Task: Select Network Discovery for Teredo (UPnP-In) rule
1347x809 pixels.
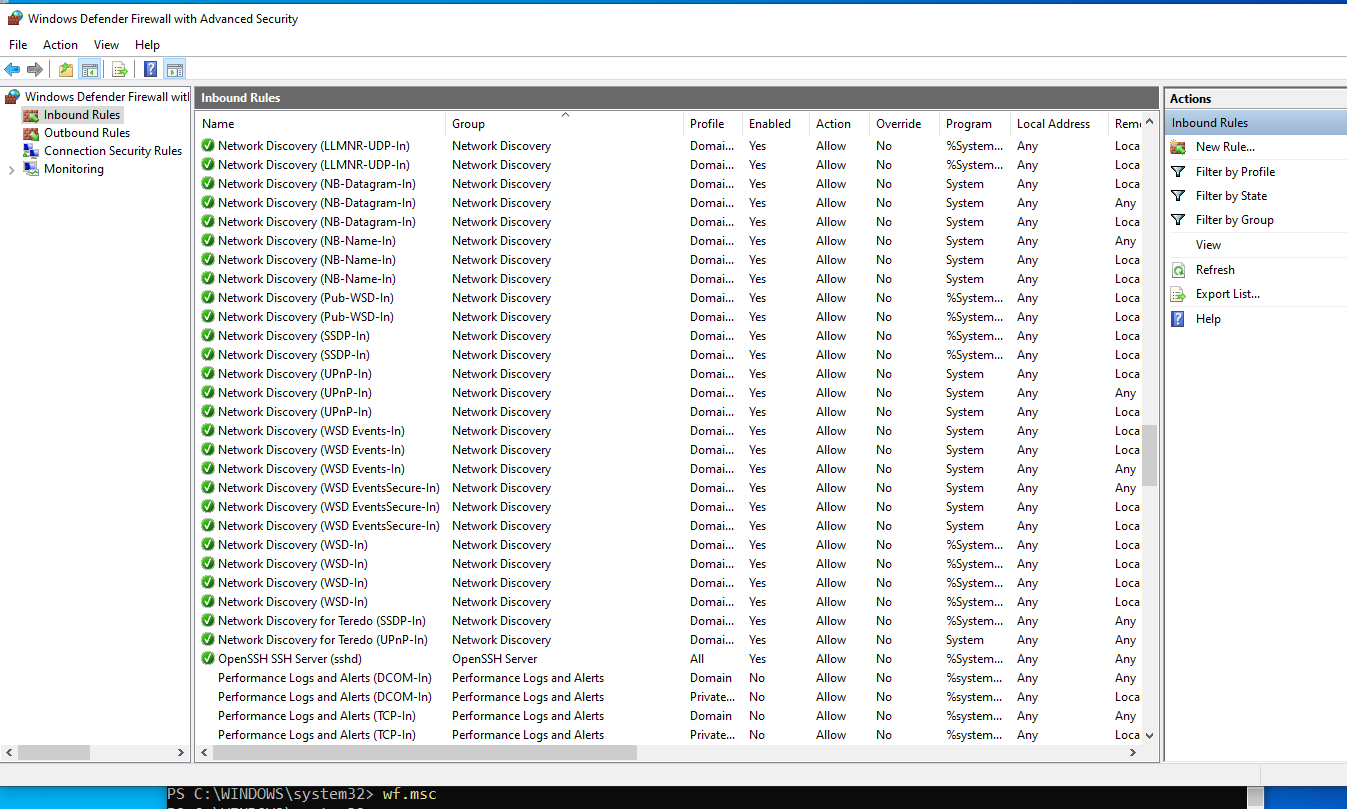Action: click(323, 640)
